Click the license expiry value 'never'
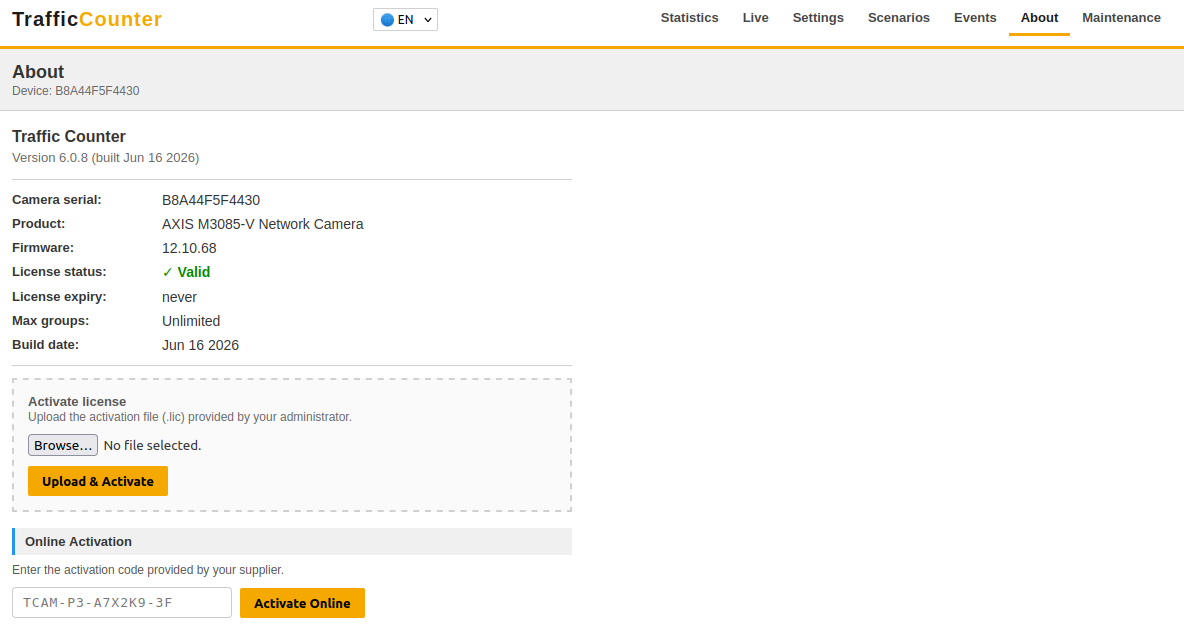Image resolution: width=1184 pixels, height=629 pixels. (179, 297)
